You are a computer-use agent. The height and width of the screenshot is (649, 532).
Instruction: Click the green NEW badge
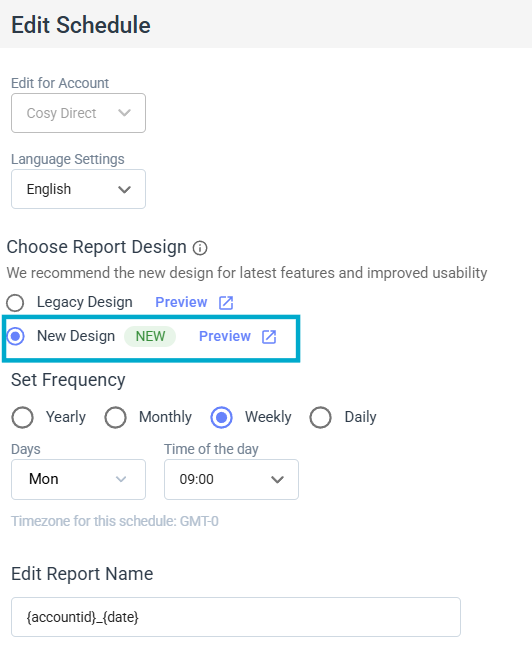[x=150, y=336]
